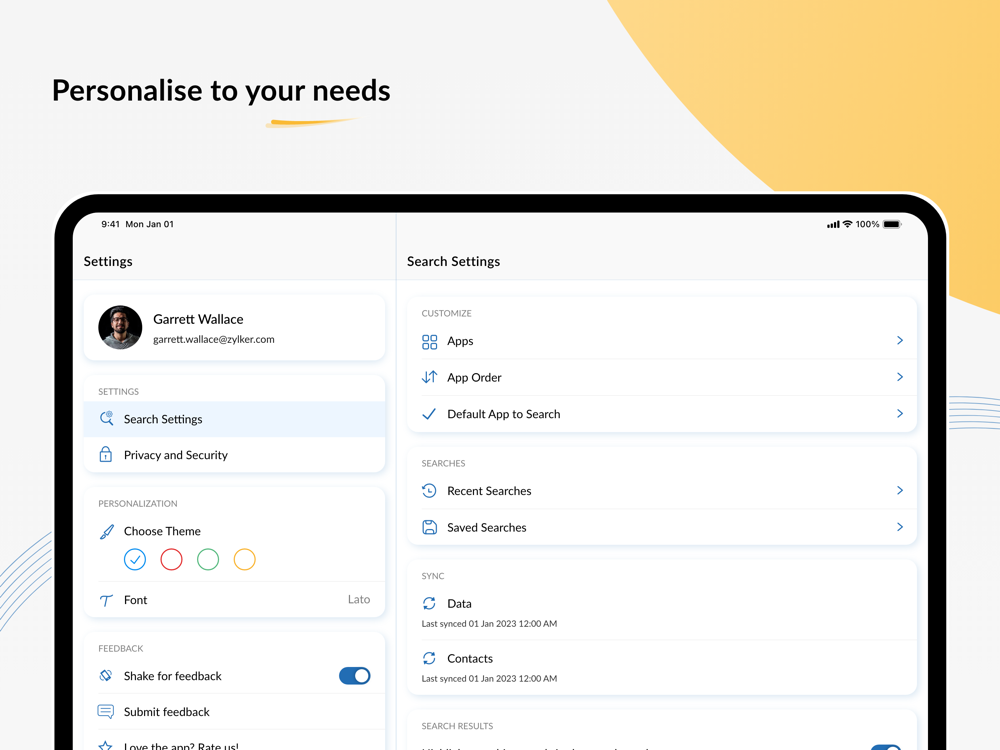1000x750 pixels.
Task: Open Default App to Search label
Action: (x=504, y=414)
